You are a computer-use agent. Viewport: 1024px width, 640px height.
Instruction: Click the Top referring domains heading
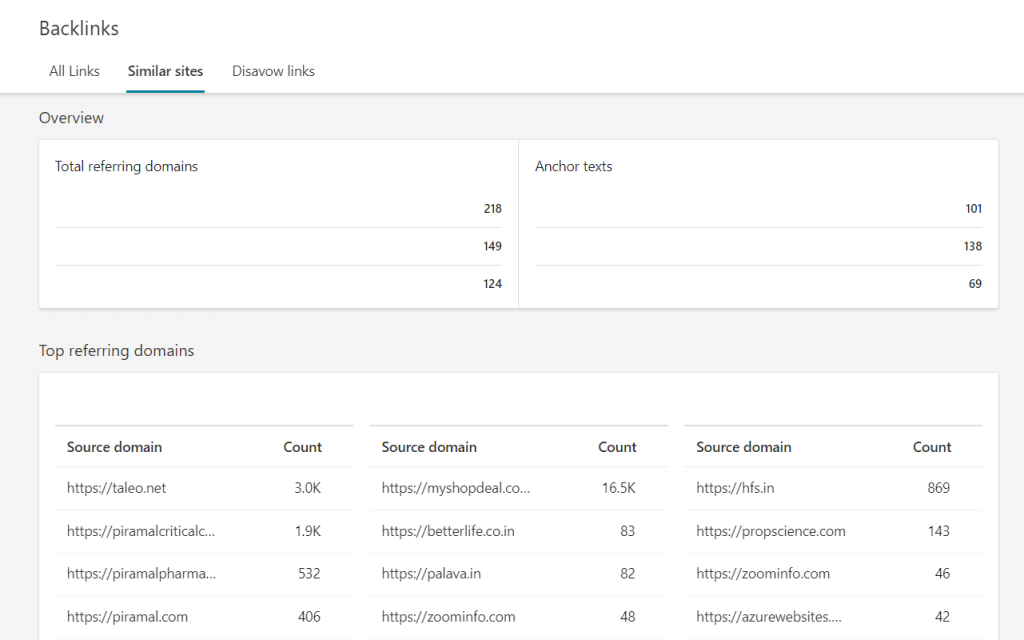click(x=116, y=351)
